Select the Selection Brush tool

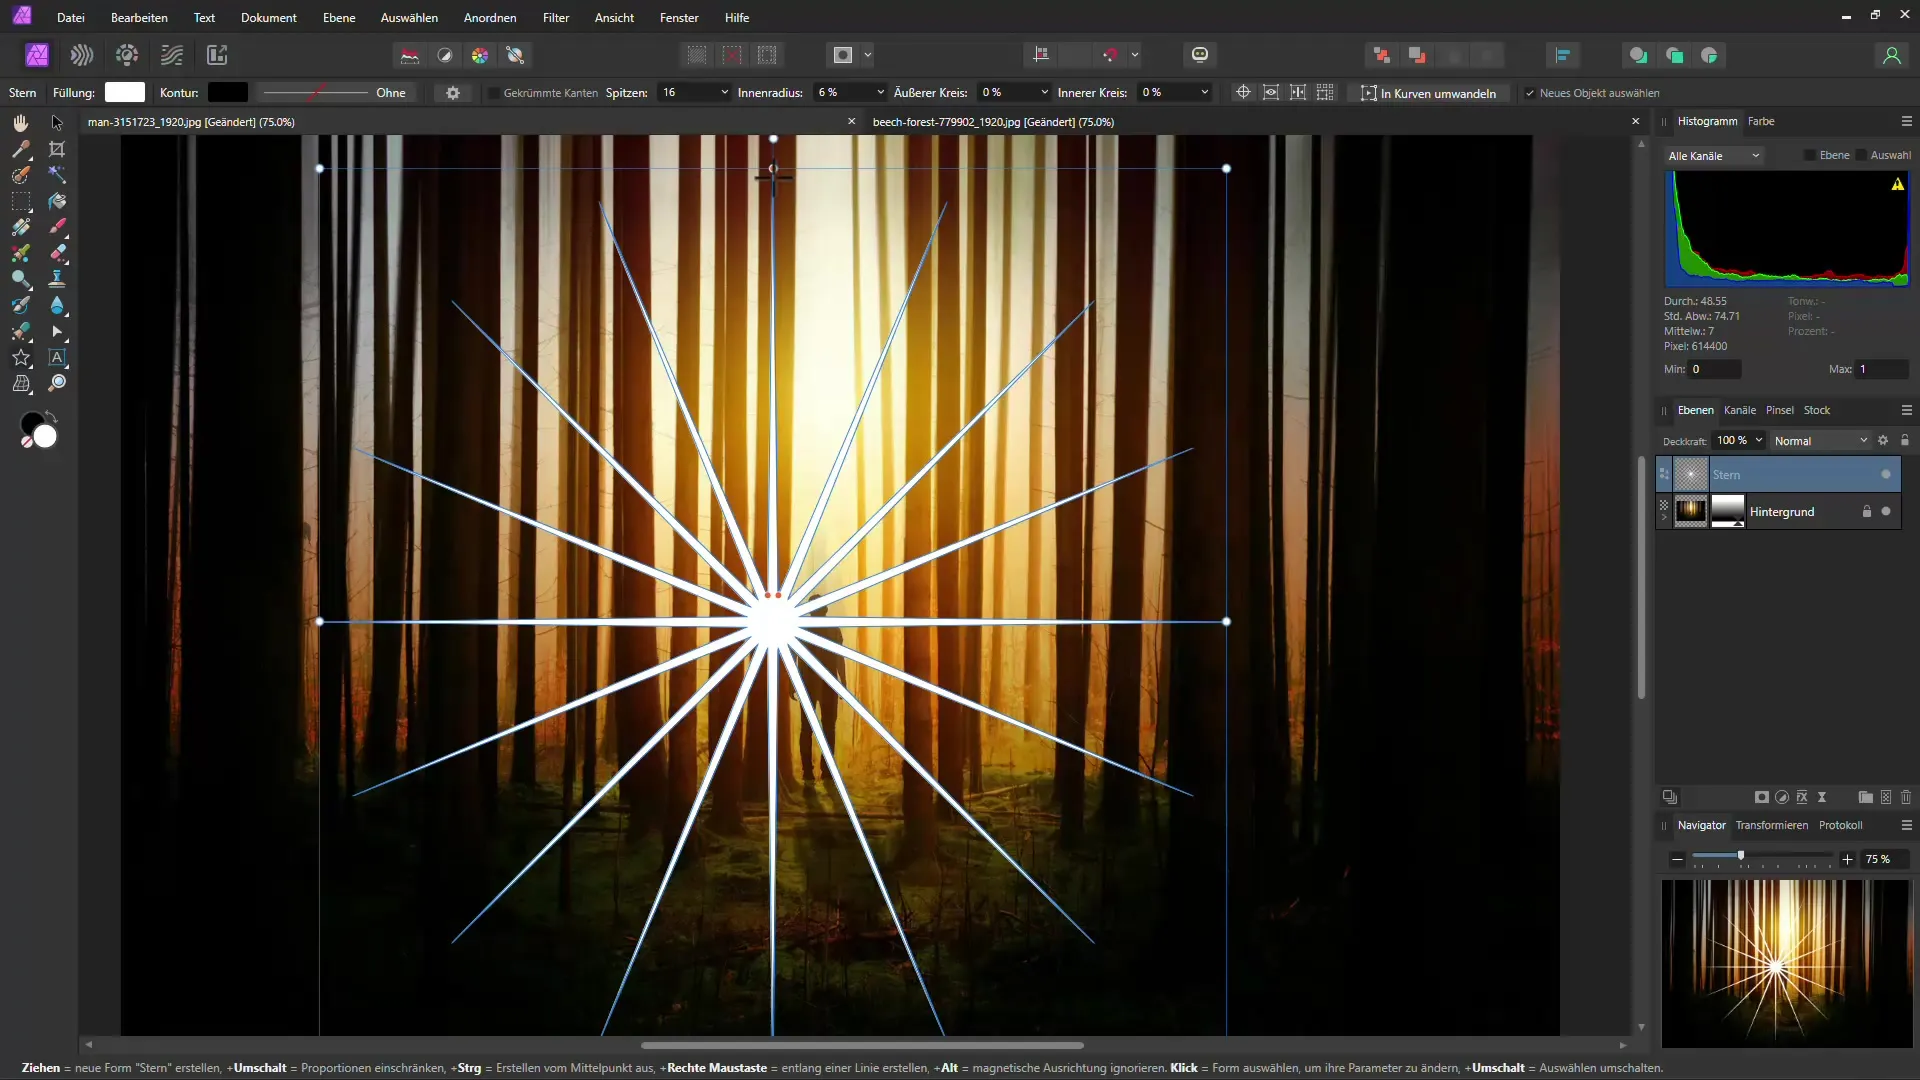pos(21,175)
